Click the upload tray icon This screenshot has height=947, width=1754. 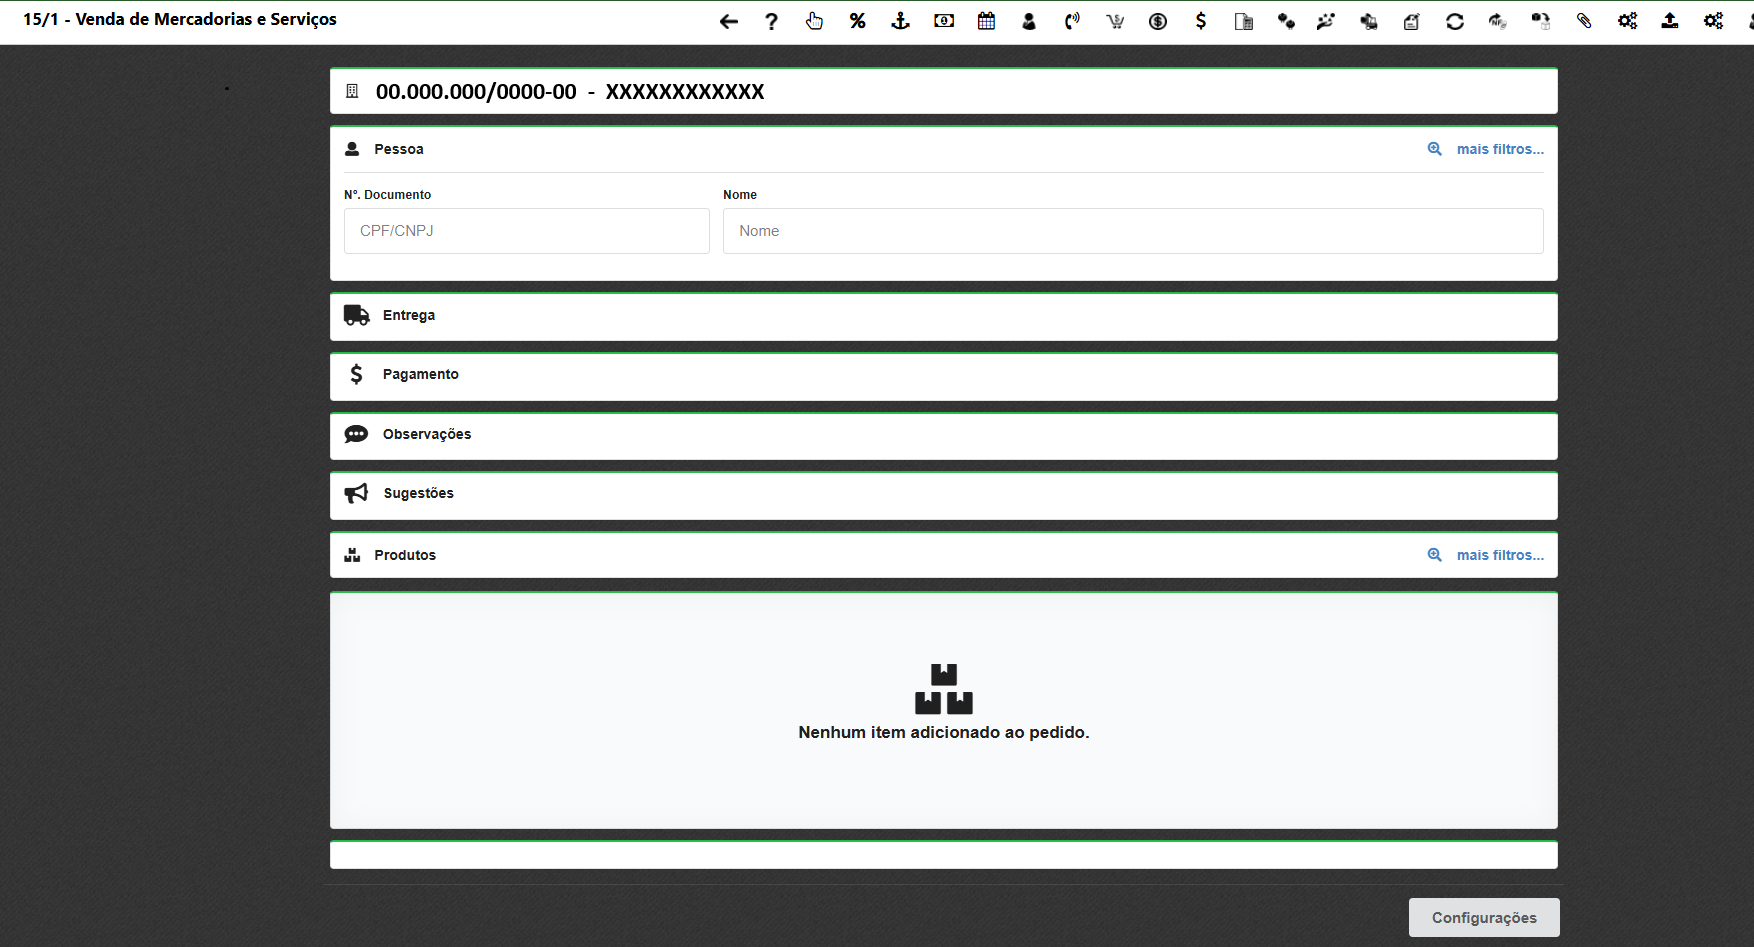(1670, 21)
